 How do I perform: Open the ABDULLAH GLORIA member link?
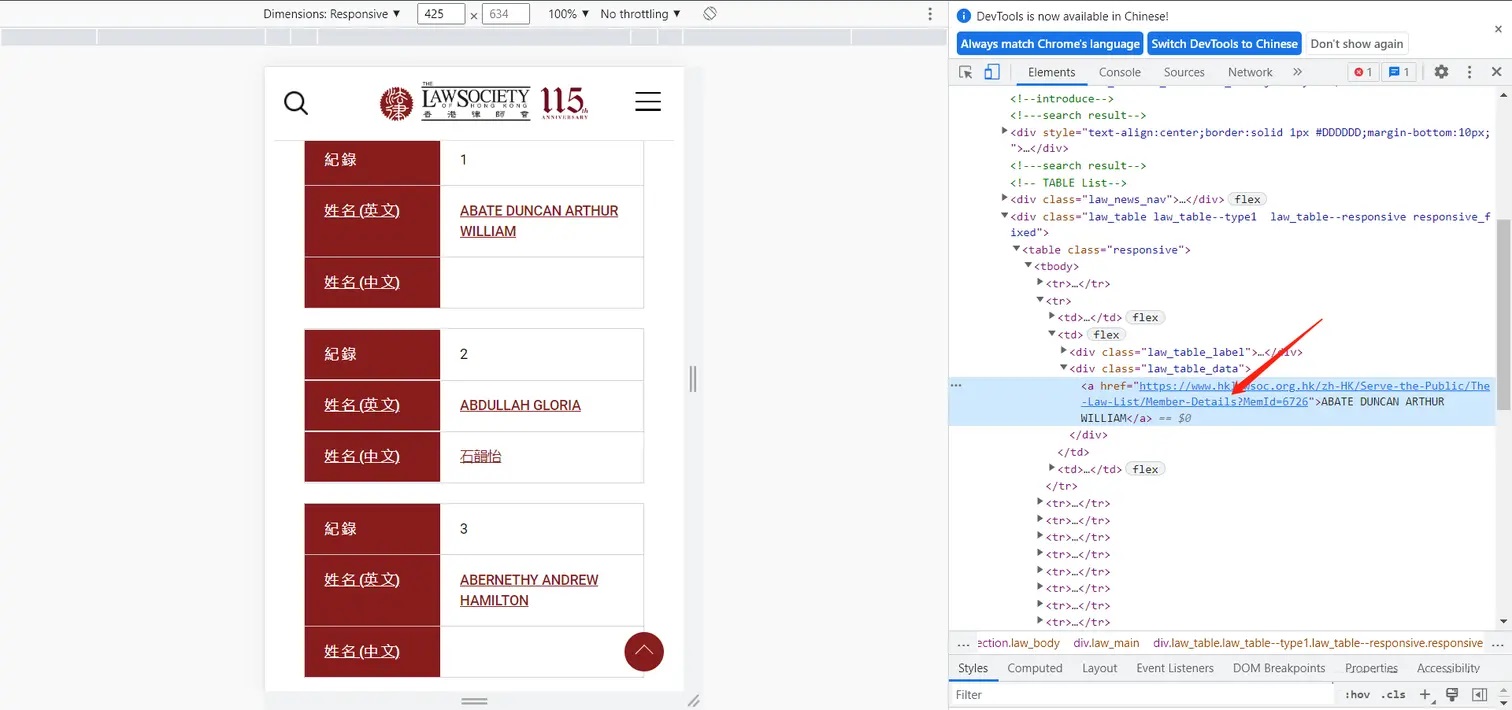[520, 405]
